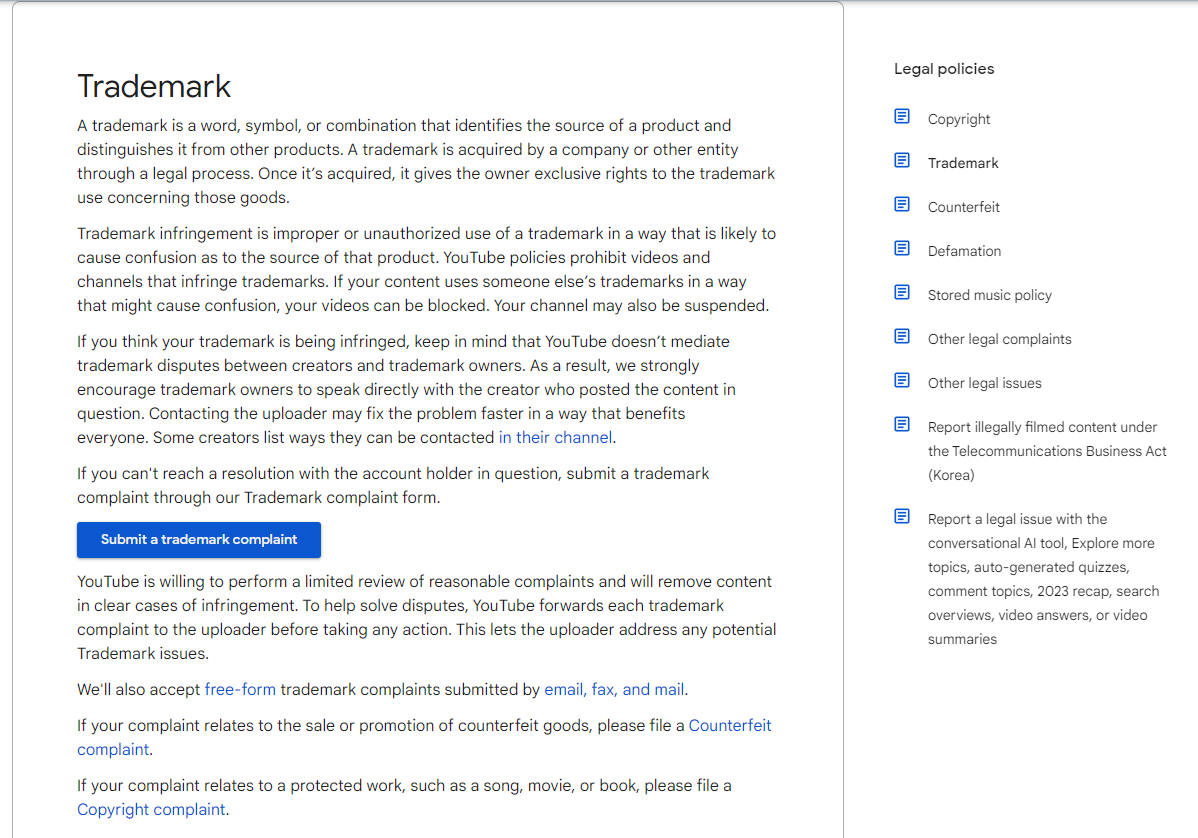
Task: Click the document icon beside conversational AI tool report
Action: [902, 516]
